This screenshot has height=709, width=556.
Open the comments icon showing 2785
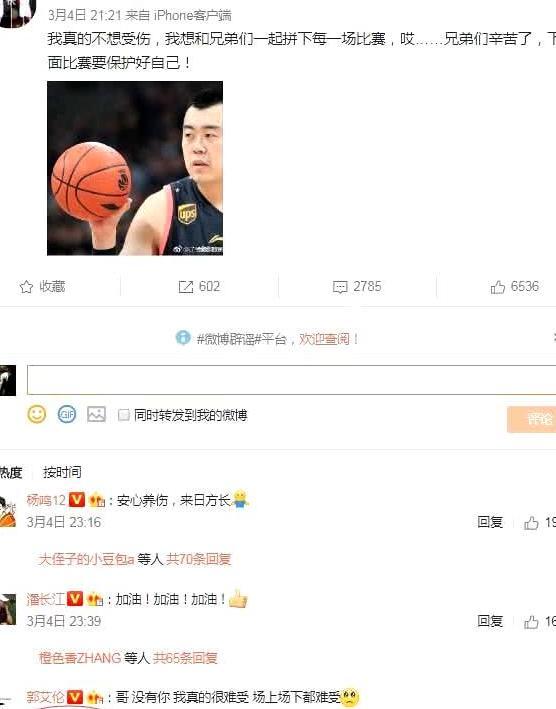[340, 287]
